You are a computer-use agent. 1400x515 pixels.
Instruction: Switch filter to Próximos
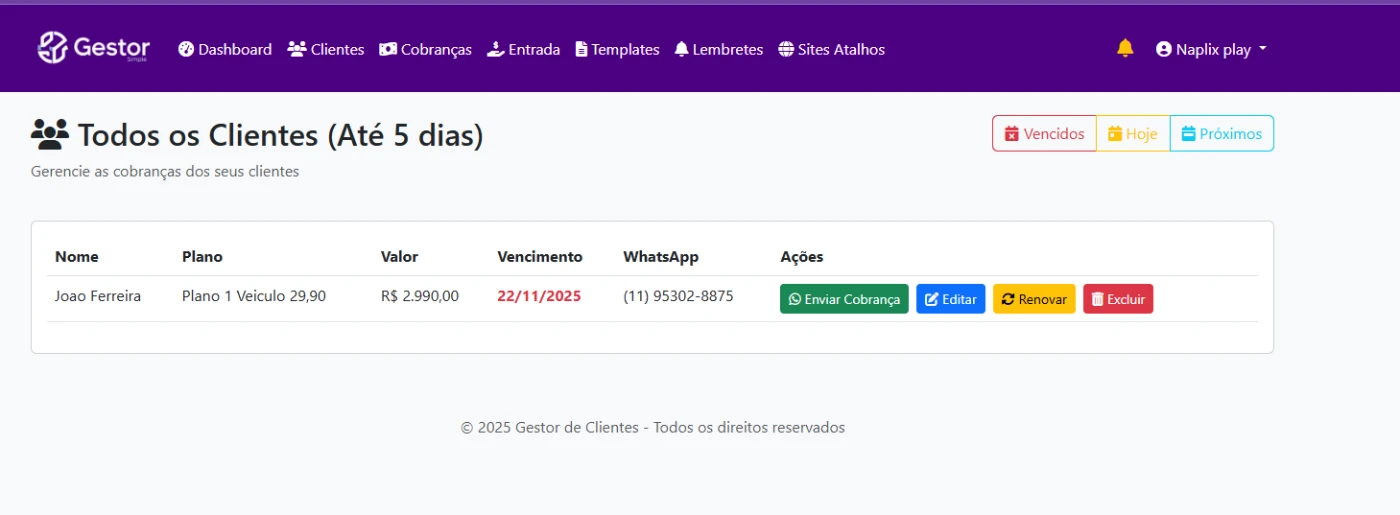coord(1221,133)
